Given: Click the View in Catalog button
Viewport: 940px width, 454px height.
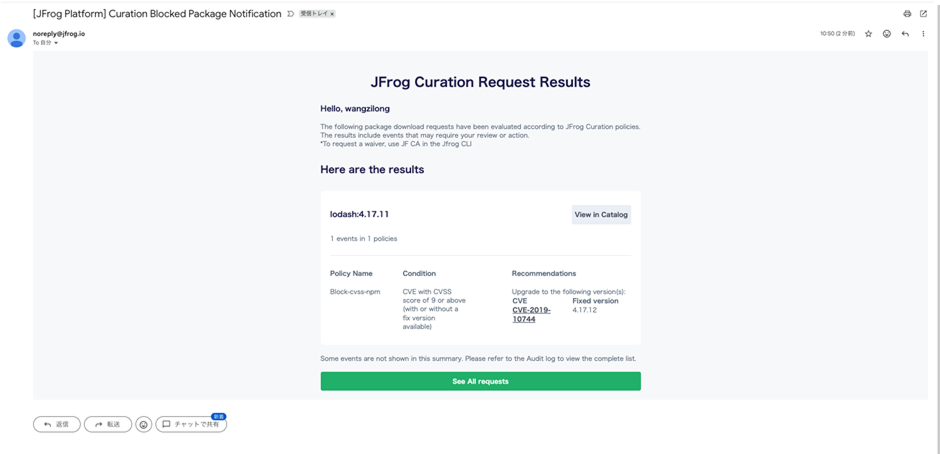Looking at the screenshot, I should 601,214.
